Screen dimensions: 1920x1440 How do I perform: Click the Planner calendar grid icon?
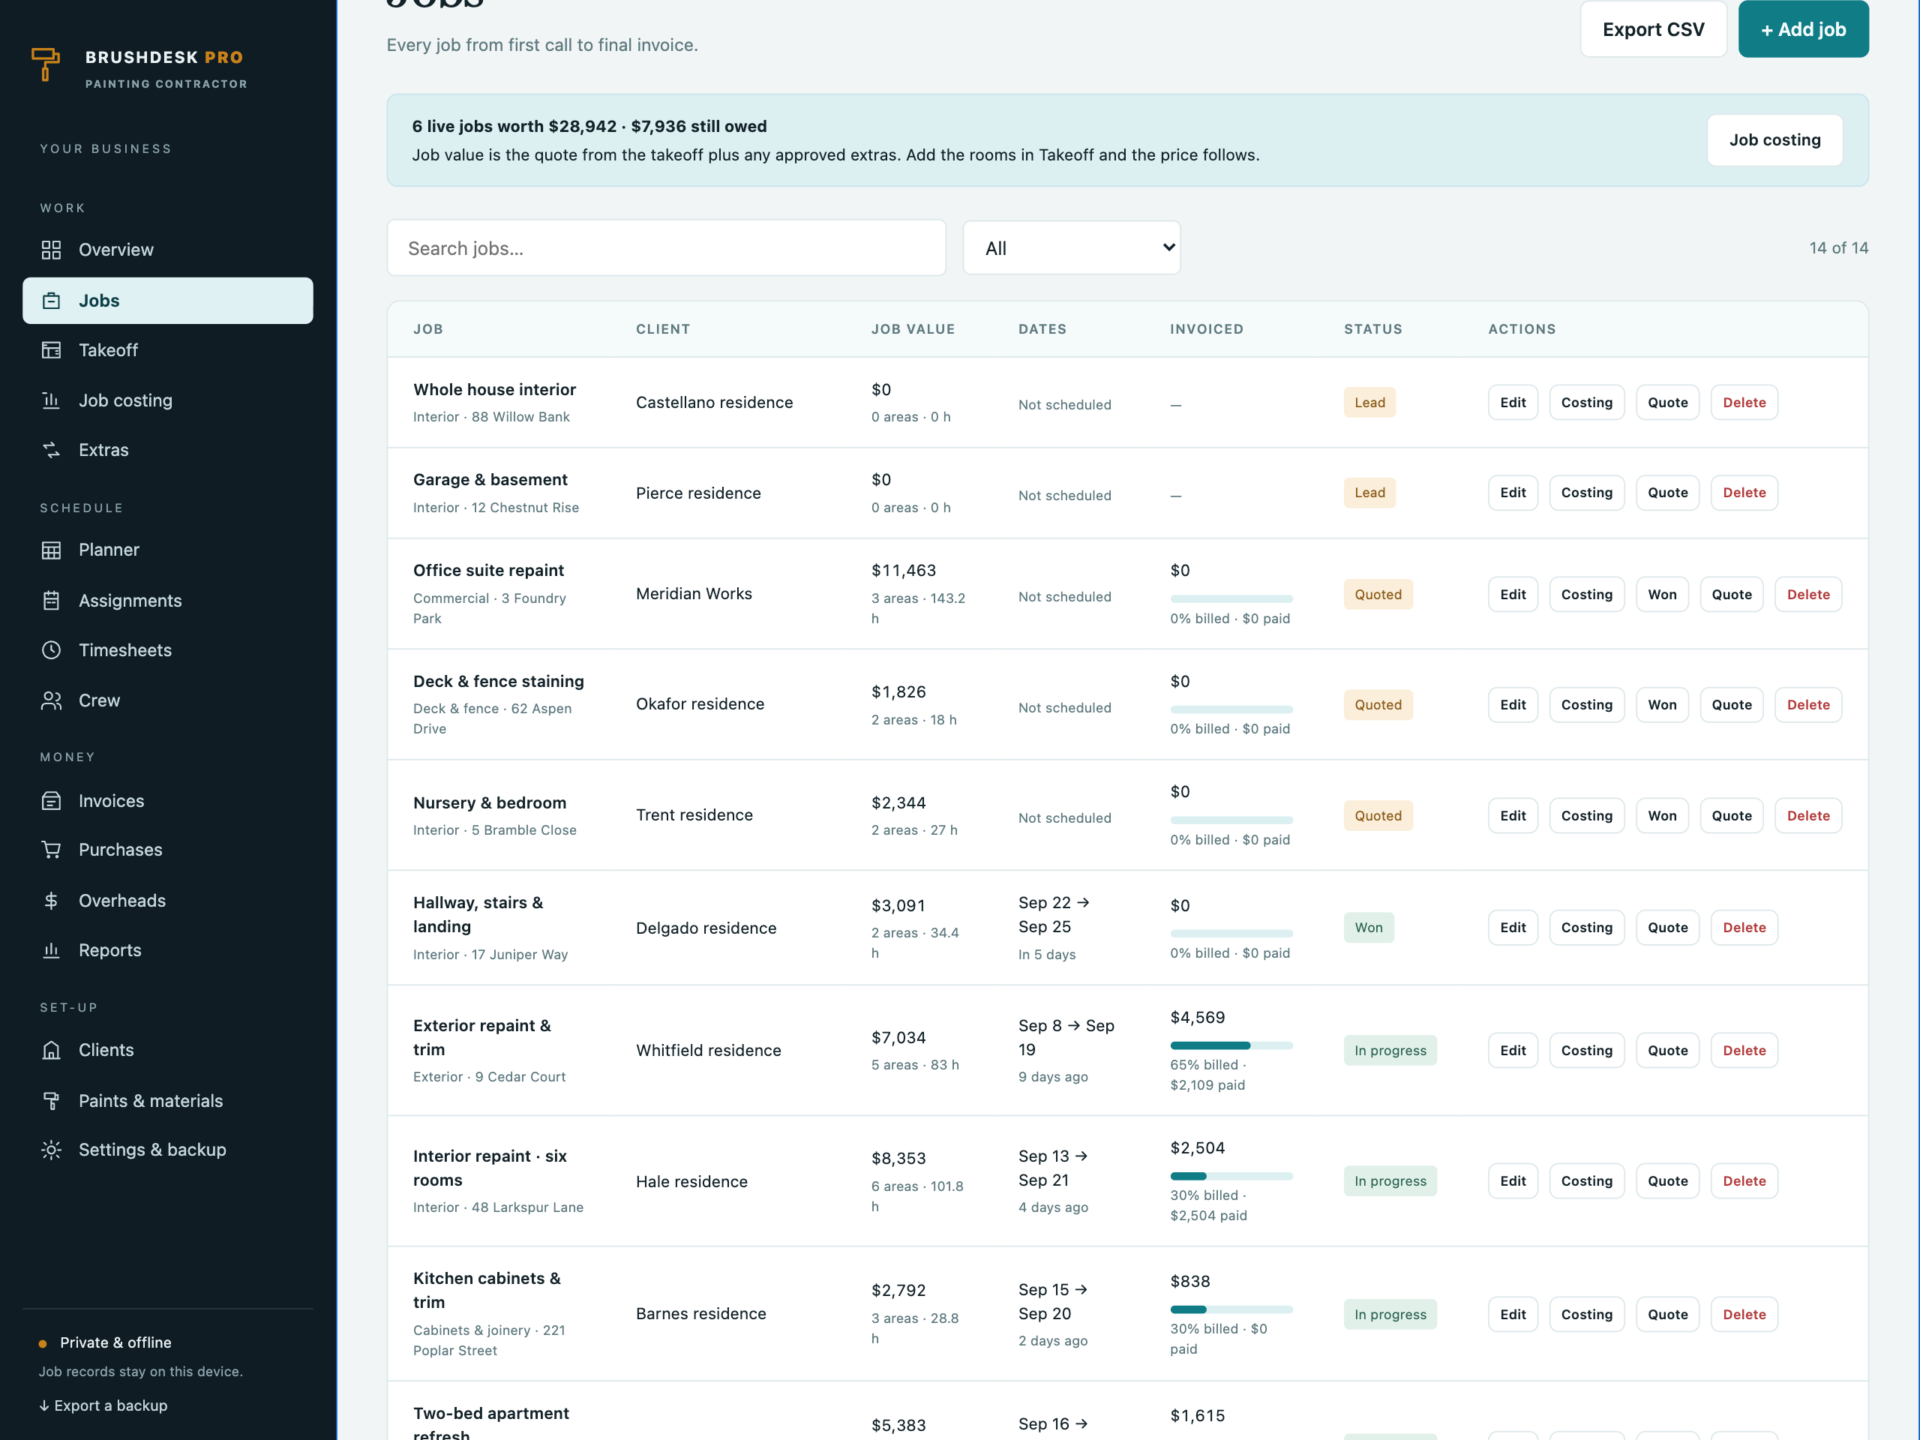tap(51, 550)
